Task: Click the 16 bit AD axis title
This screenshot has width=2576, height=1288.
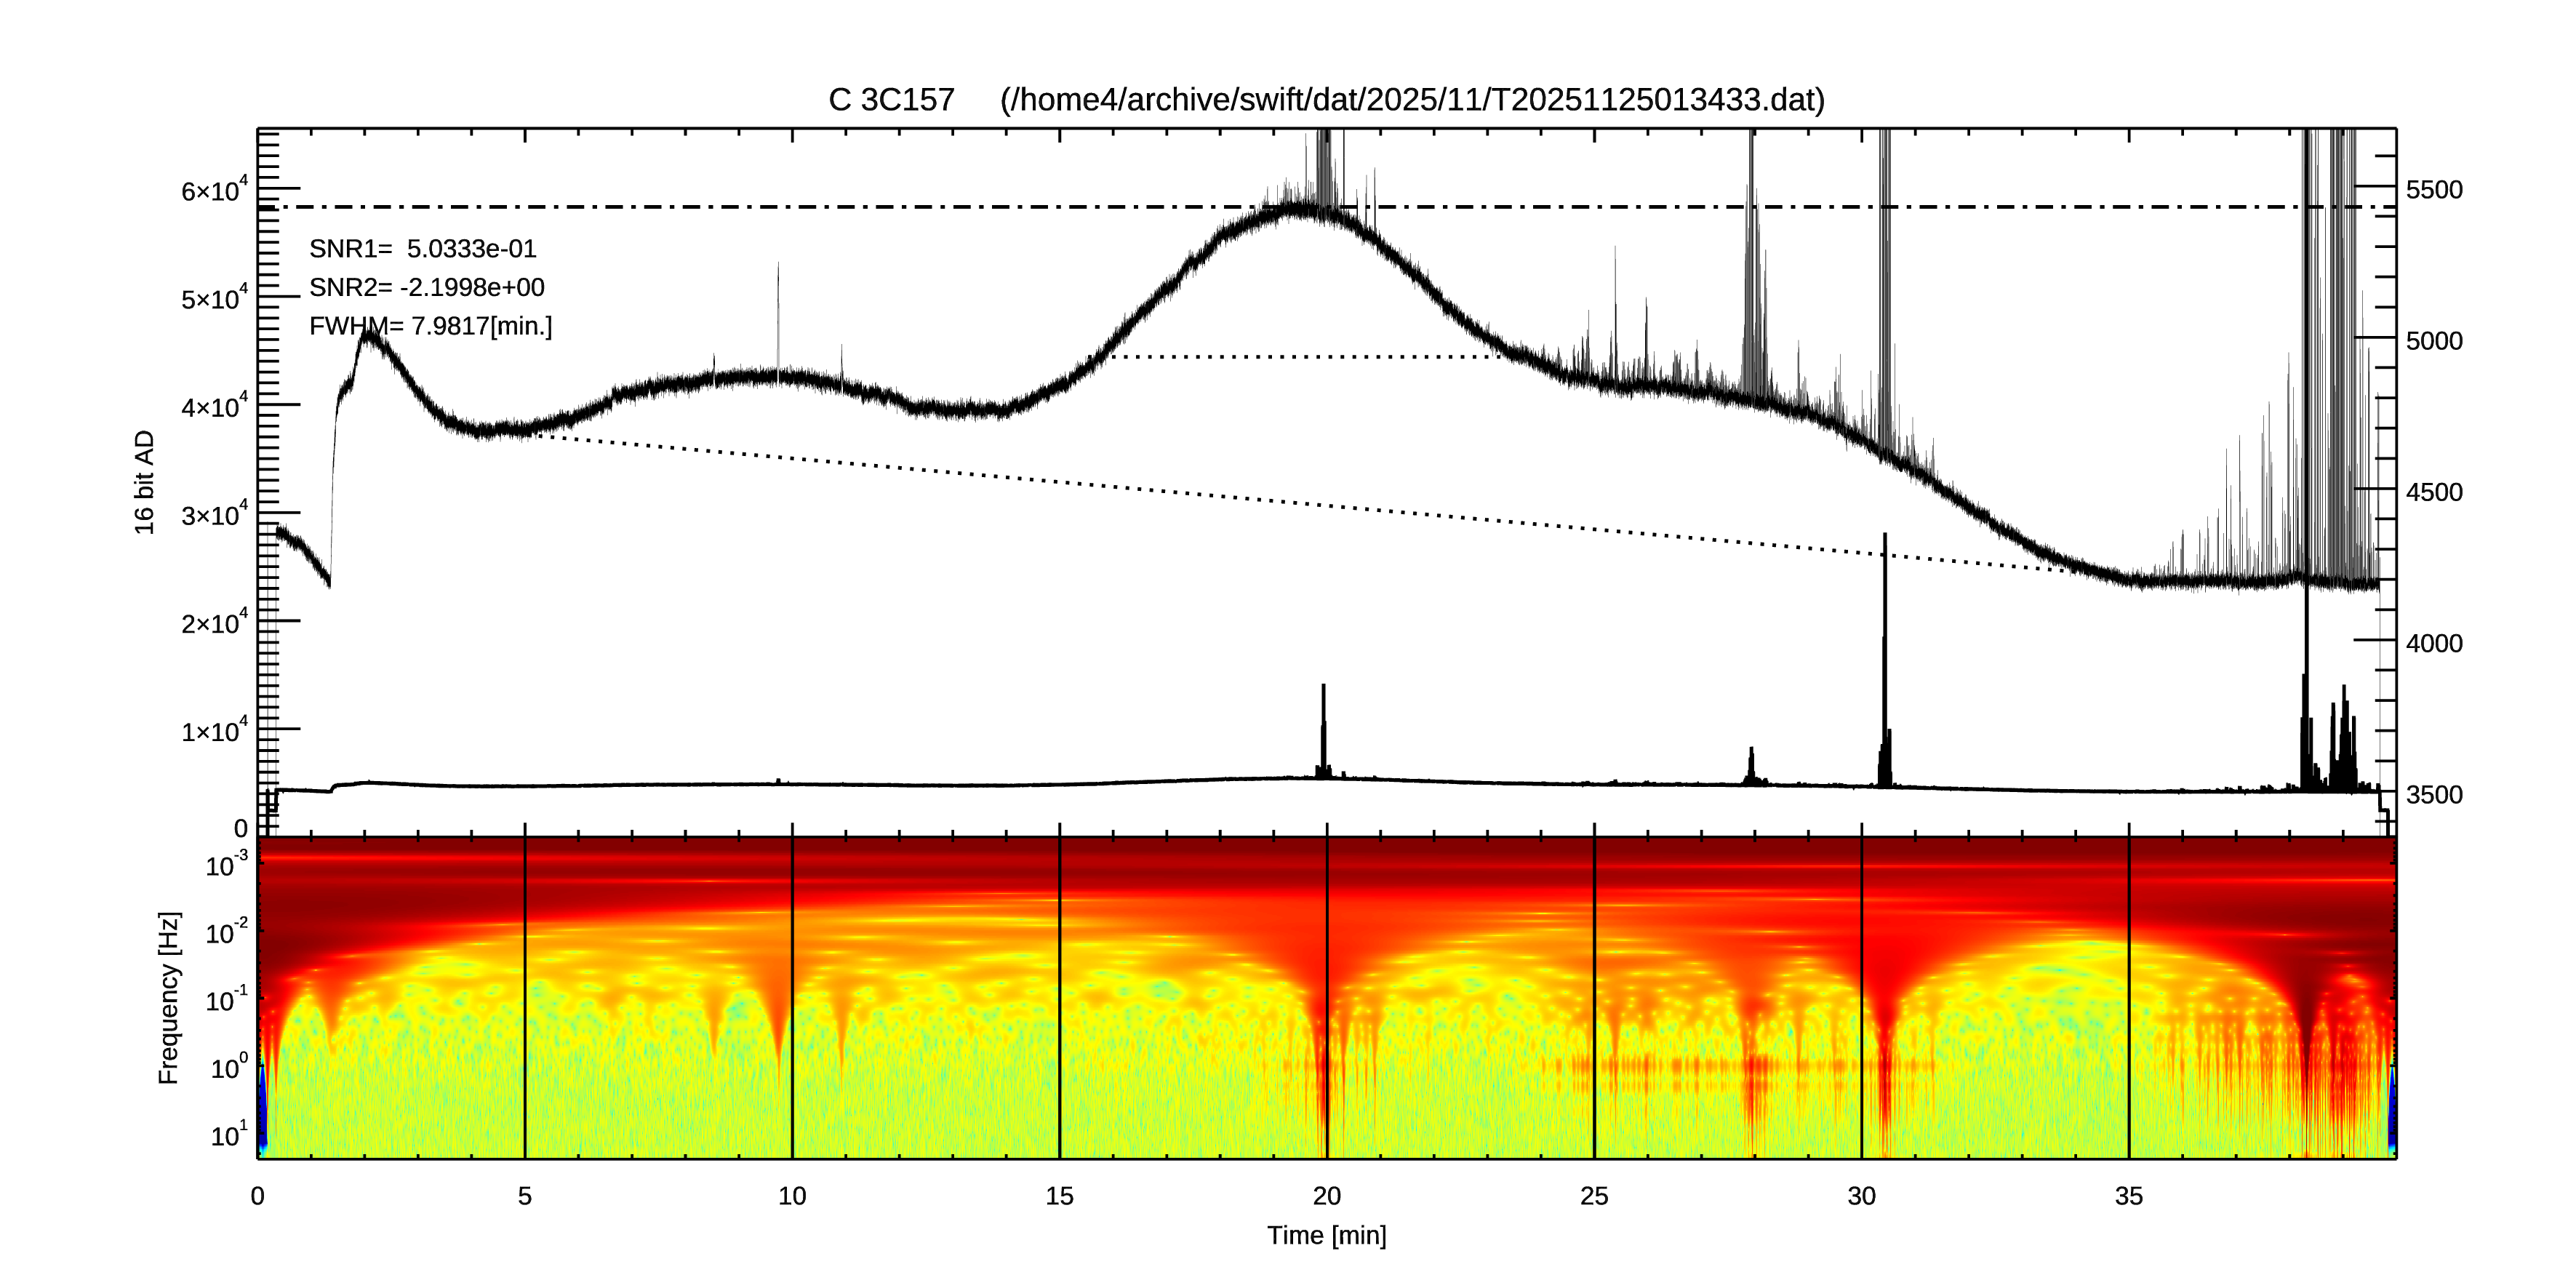Action: pos(145,482)
